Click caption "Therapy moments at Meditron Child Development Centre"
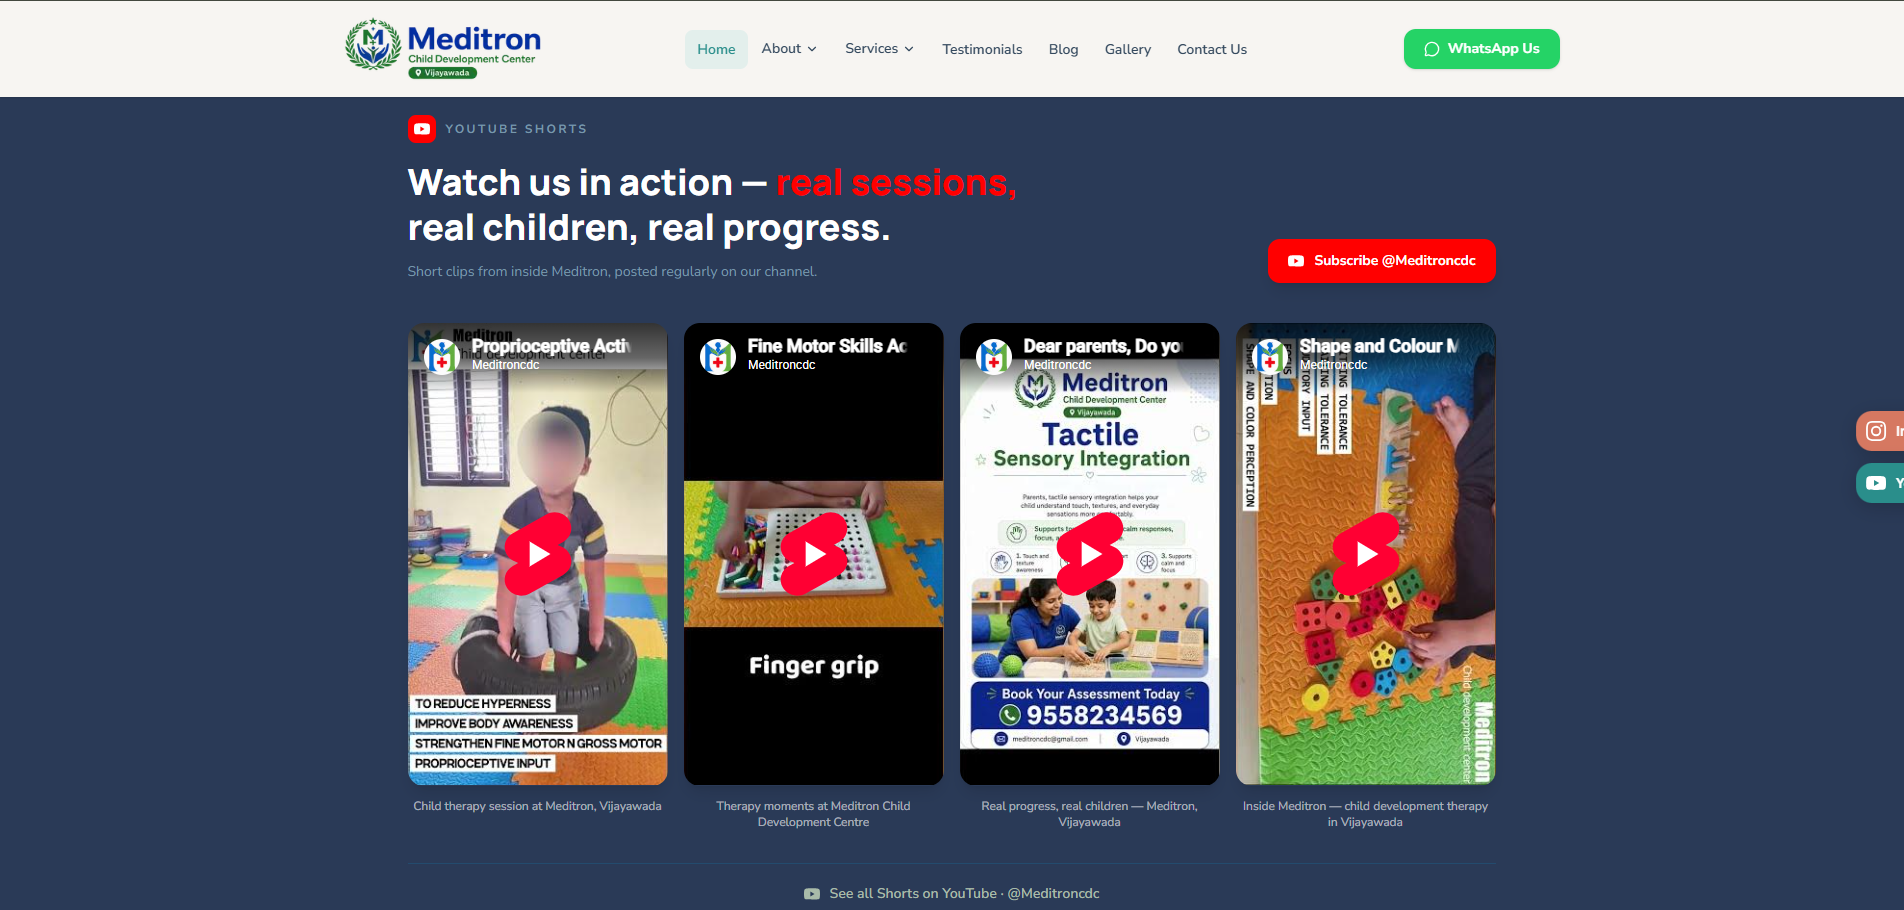Viewport: 1904px width, 910px height. point(813,814)
